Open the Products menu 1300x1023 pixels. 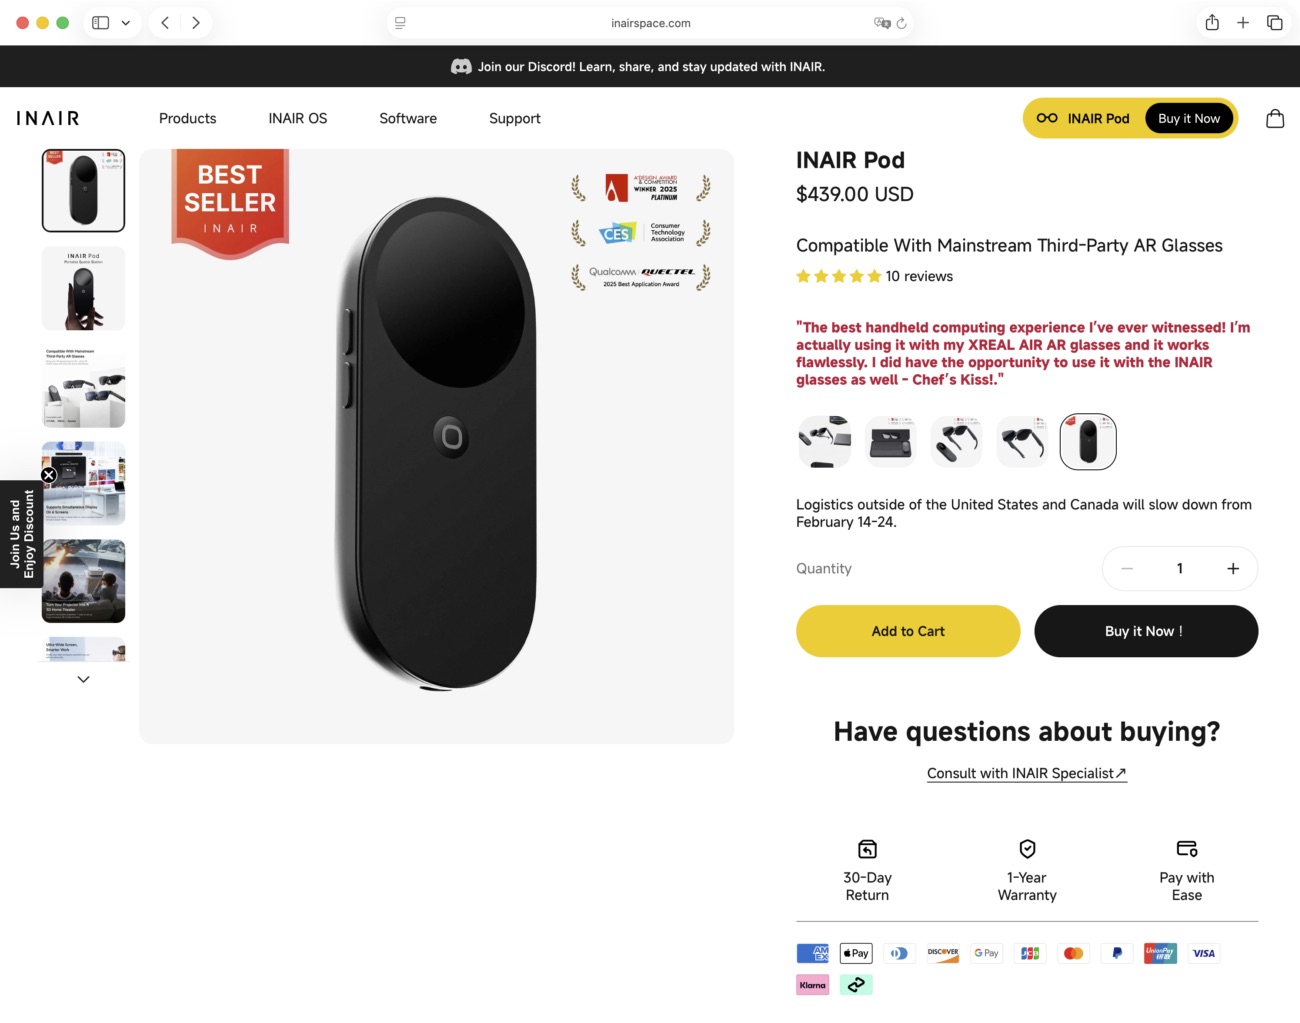pyautogui.click(x=187, y=118)
